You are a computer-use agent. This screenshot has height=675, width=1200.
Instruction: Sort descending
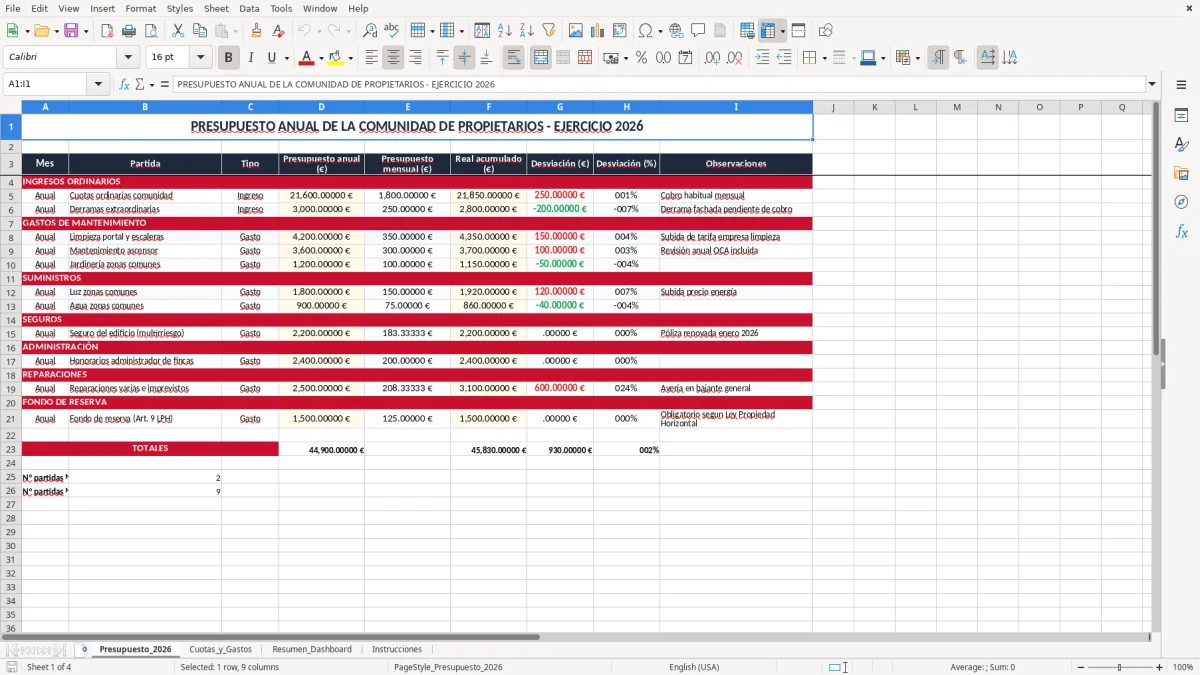coord(527,31)
